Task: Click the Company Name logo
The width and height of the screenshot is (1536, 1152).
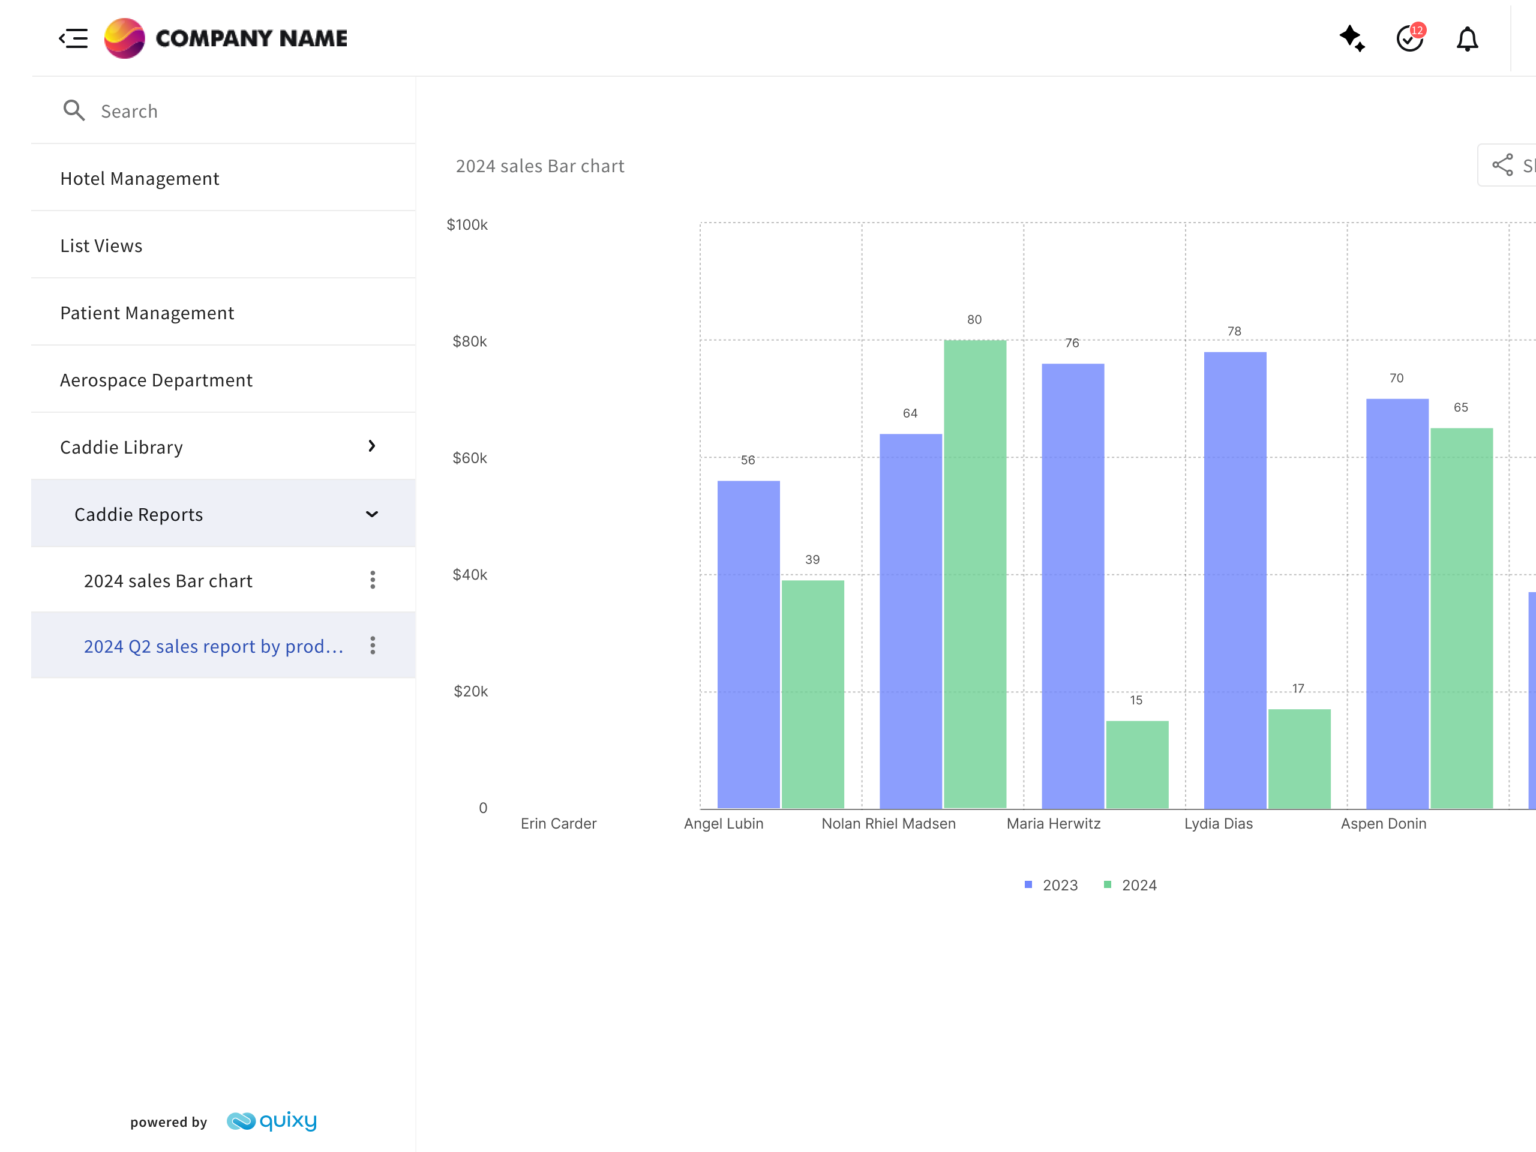Action: [225, 37]
